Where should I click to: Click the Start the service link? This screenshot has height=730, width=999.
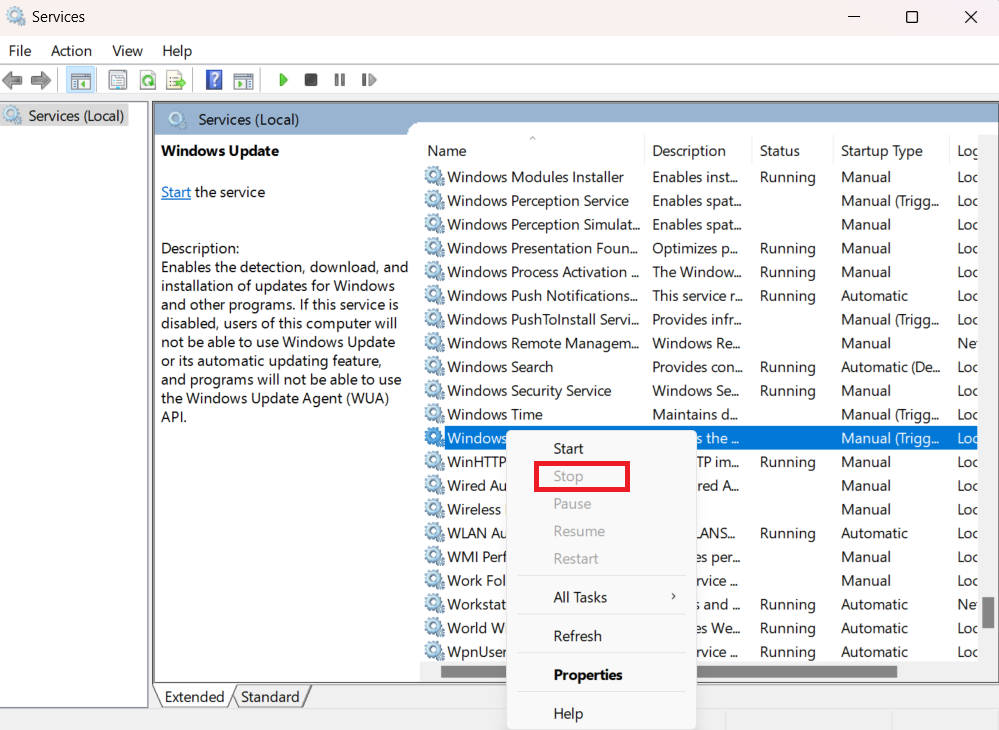click(x=175, y=192)
